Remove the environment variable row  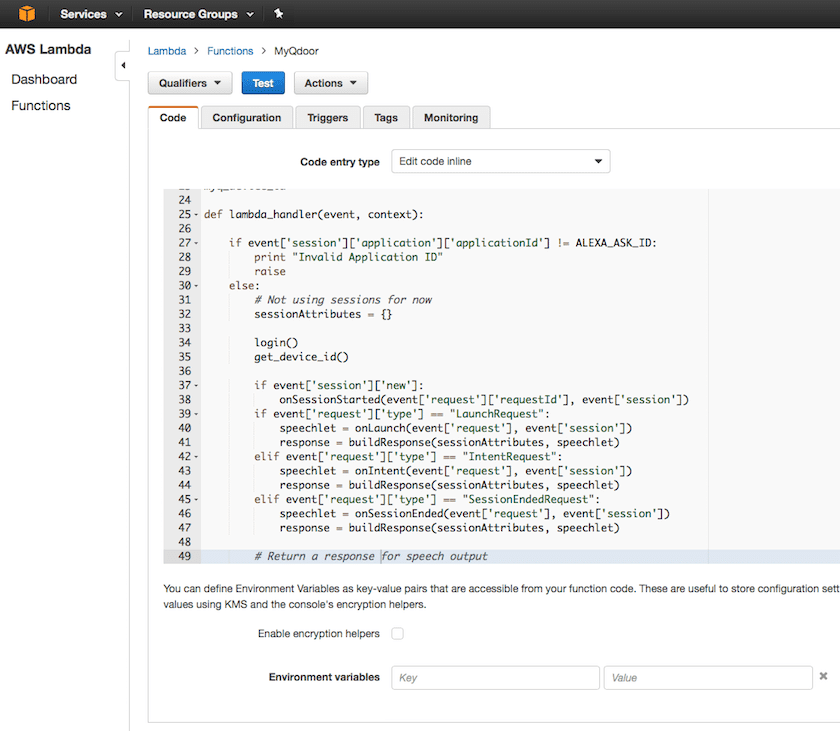823,676
